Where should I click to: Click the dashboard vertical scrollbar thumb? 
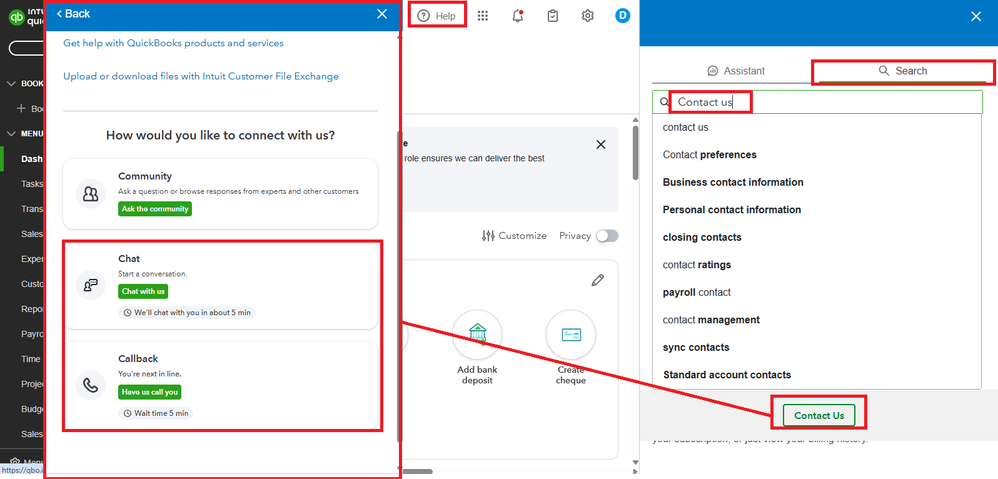coord(635,153)
